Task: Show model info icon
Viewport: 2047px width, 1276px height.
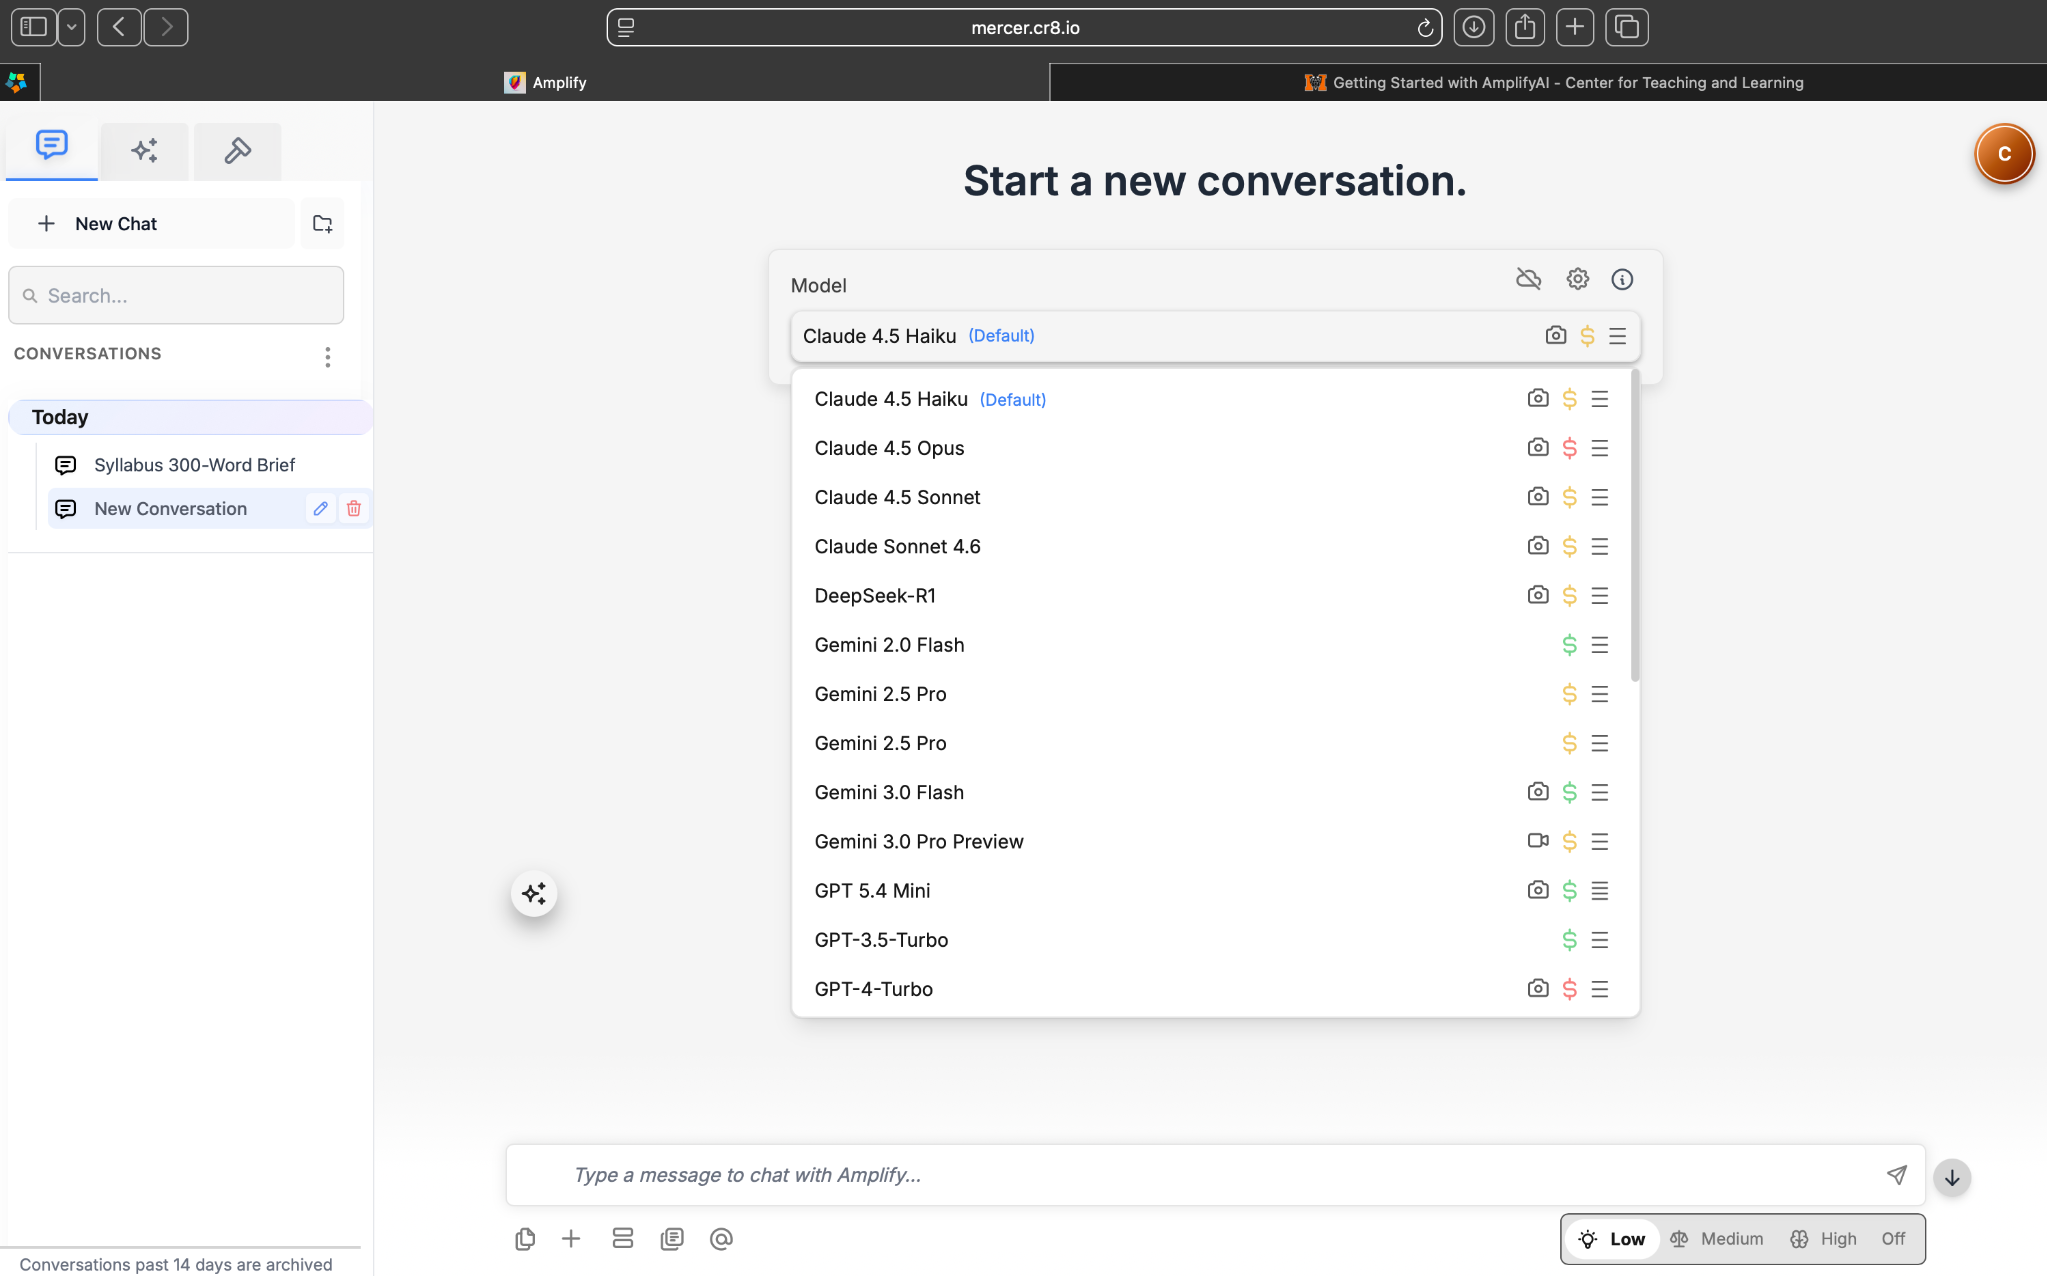Action: pyautogui.click(x=1622, y=279)
